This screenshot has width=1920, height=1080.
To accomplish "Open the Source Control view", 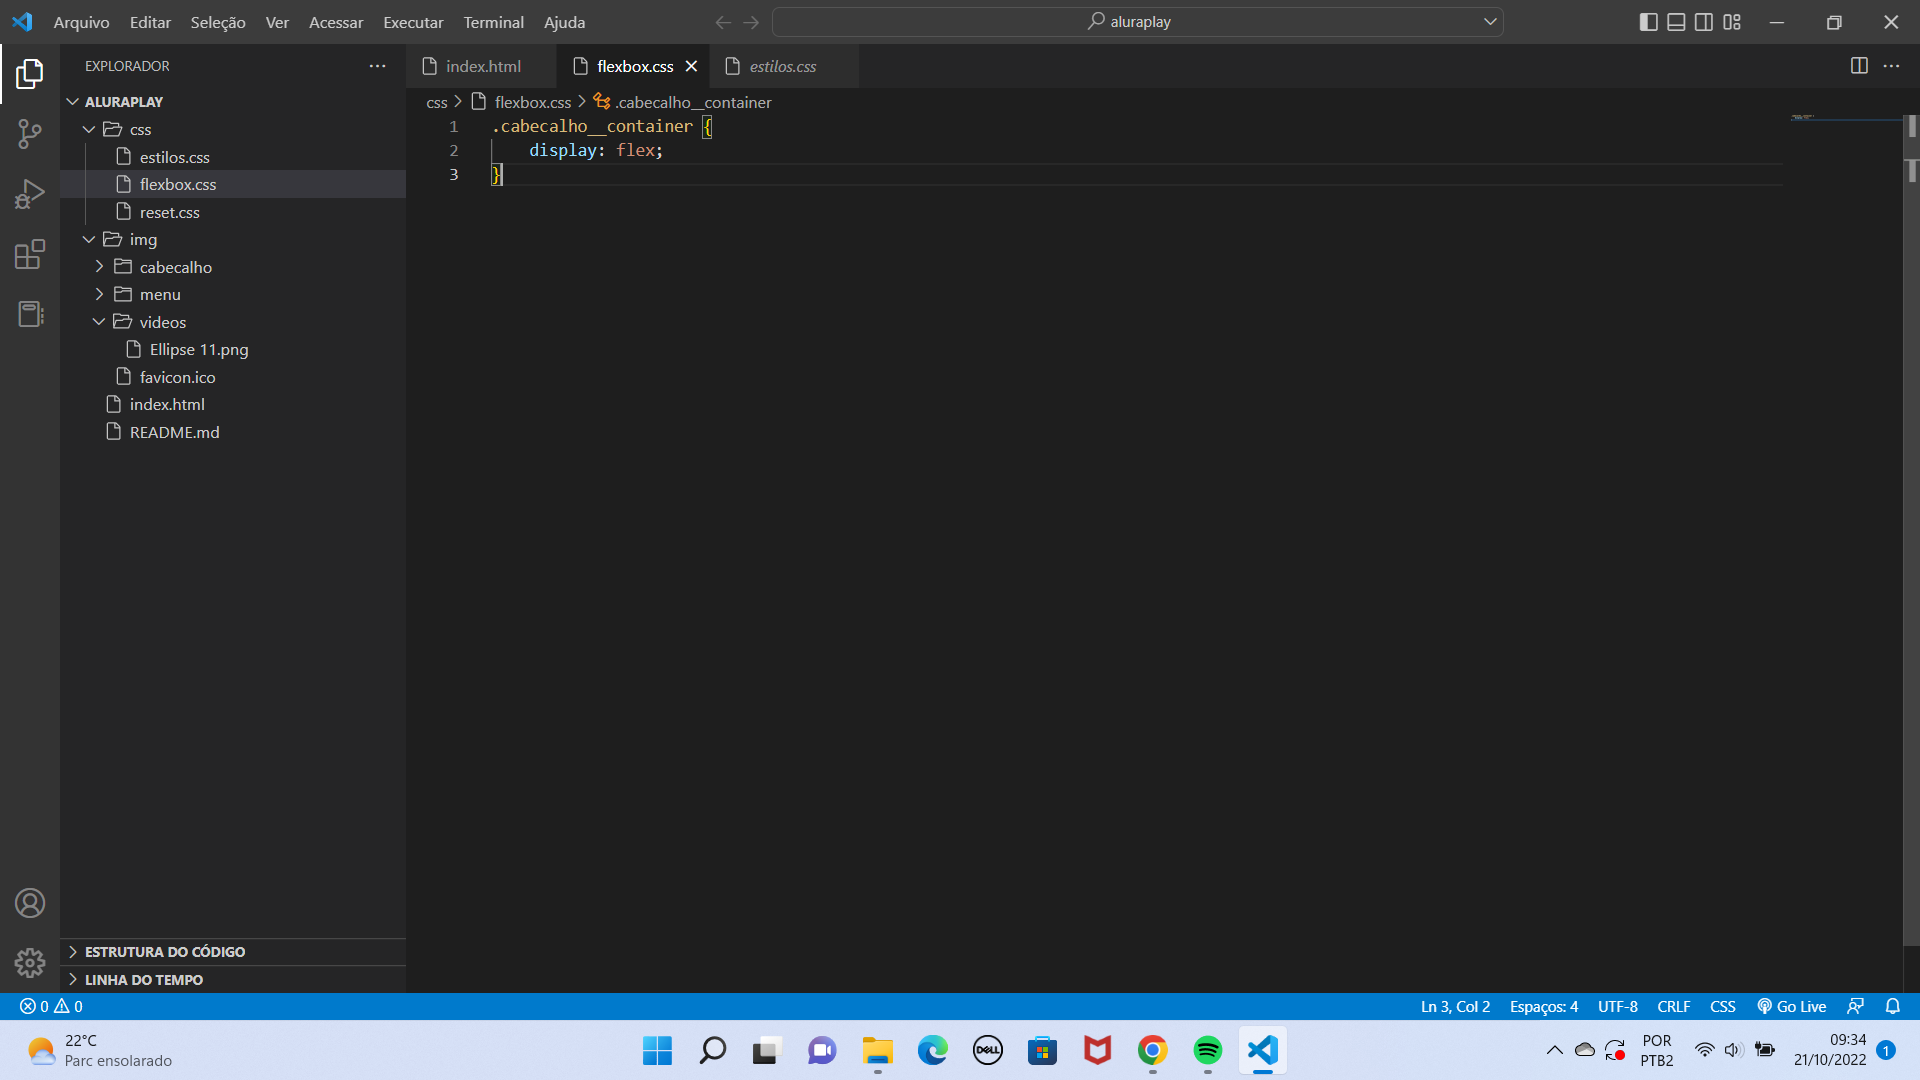I will point(30,134).
